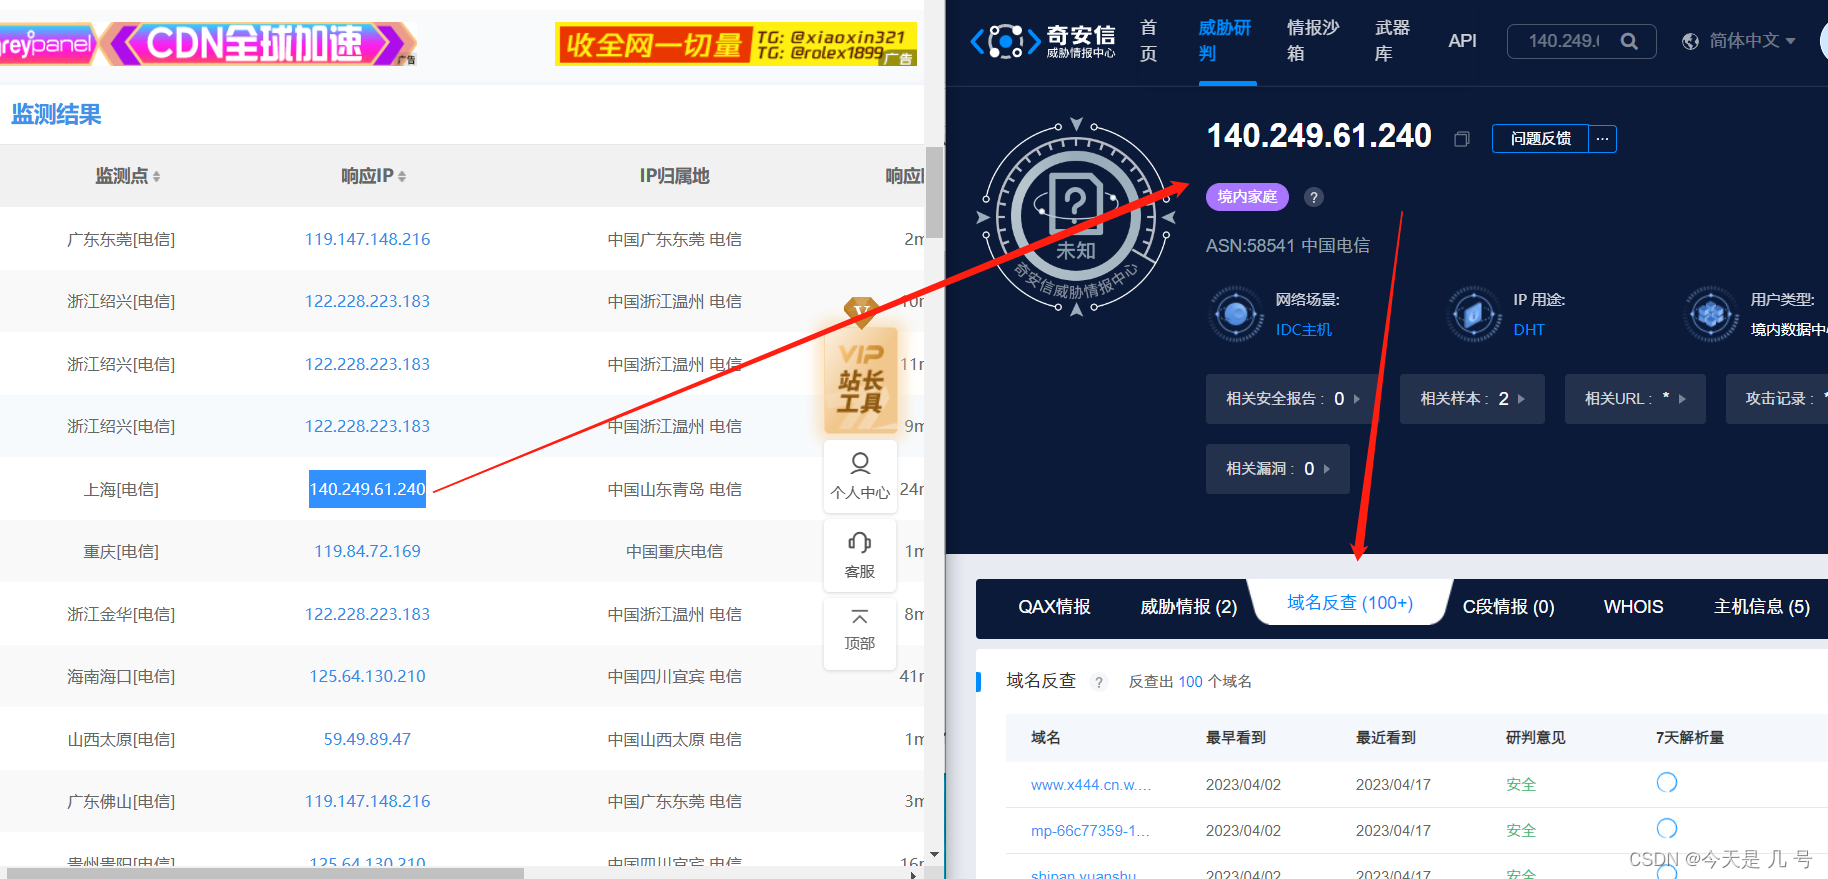Viewport: 1828px width, 879px height.
Task: Expand 相关漏洞 entry
Action: [1277, 469]
